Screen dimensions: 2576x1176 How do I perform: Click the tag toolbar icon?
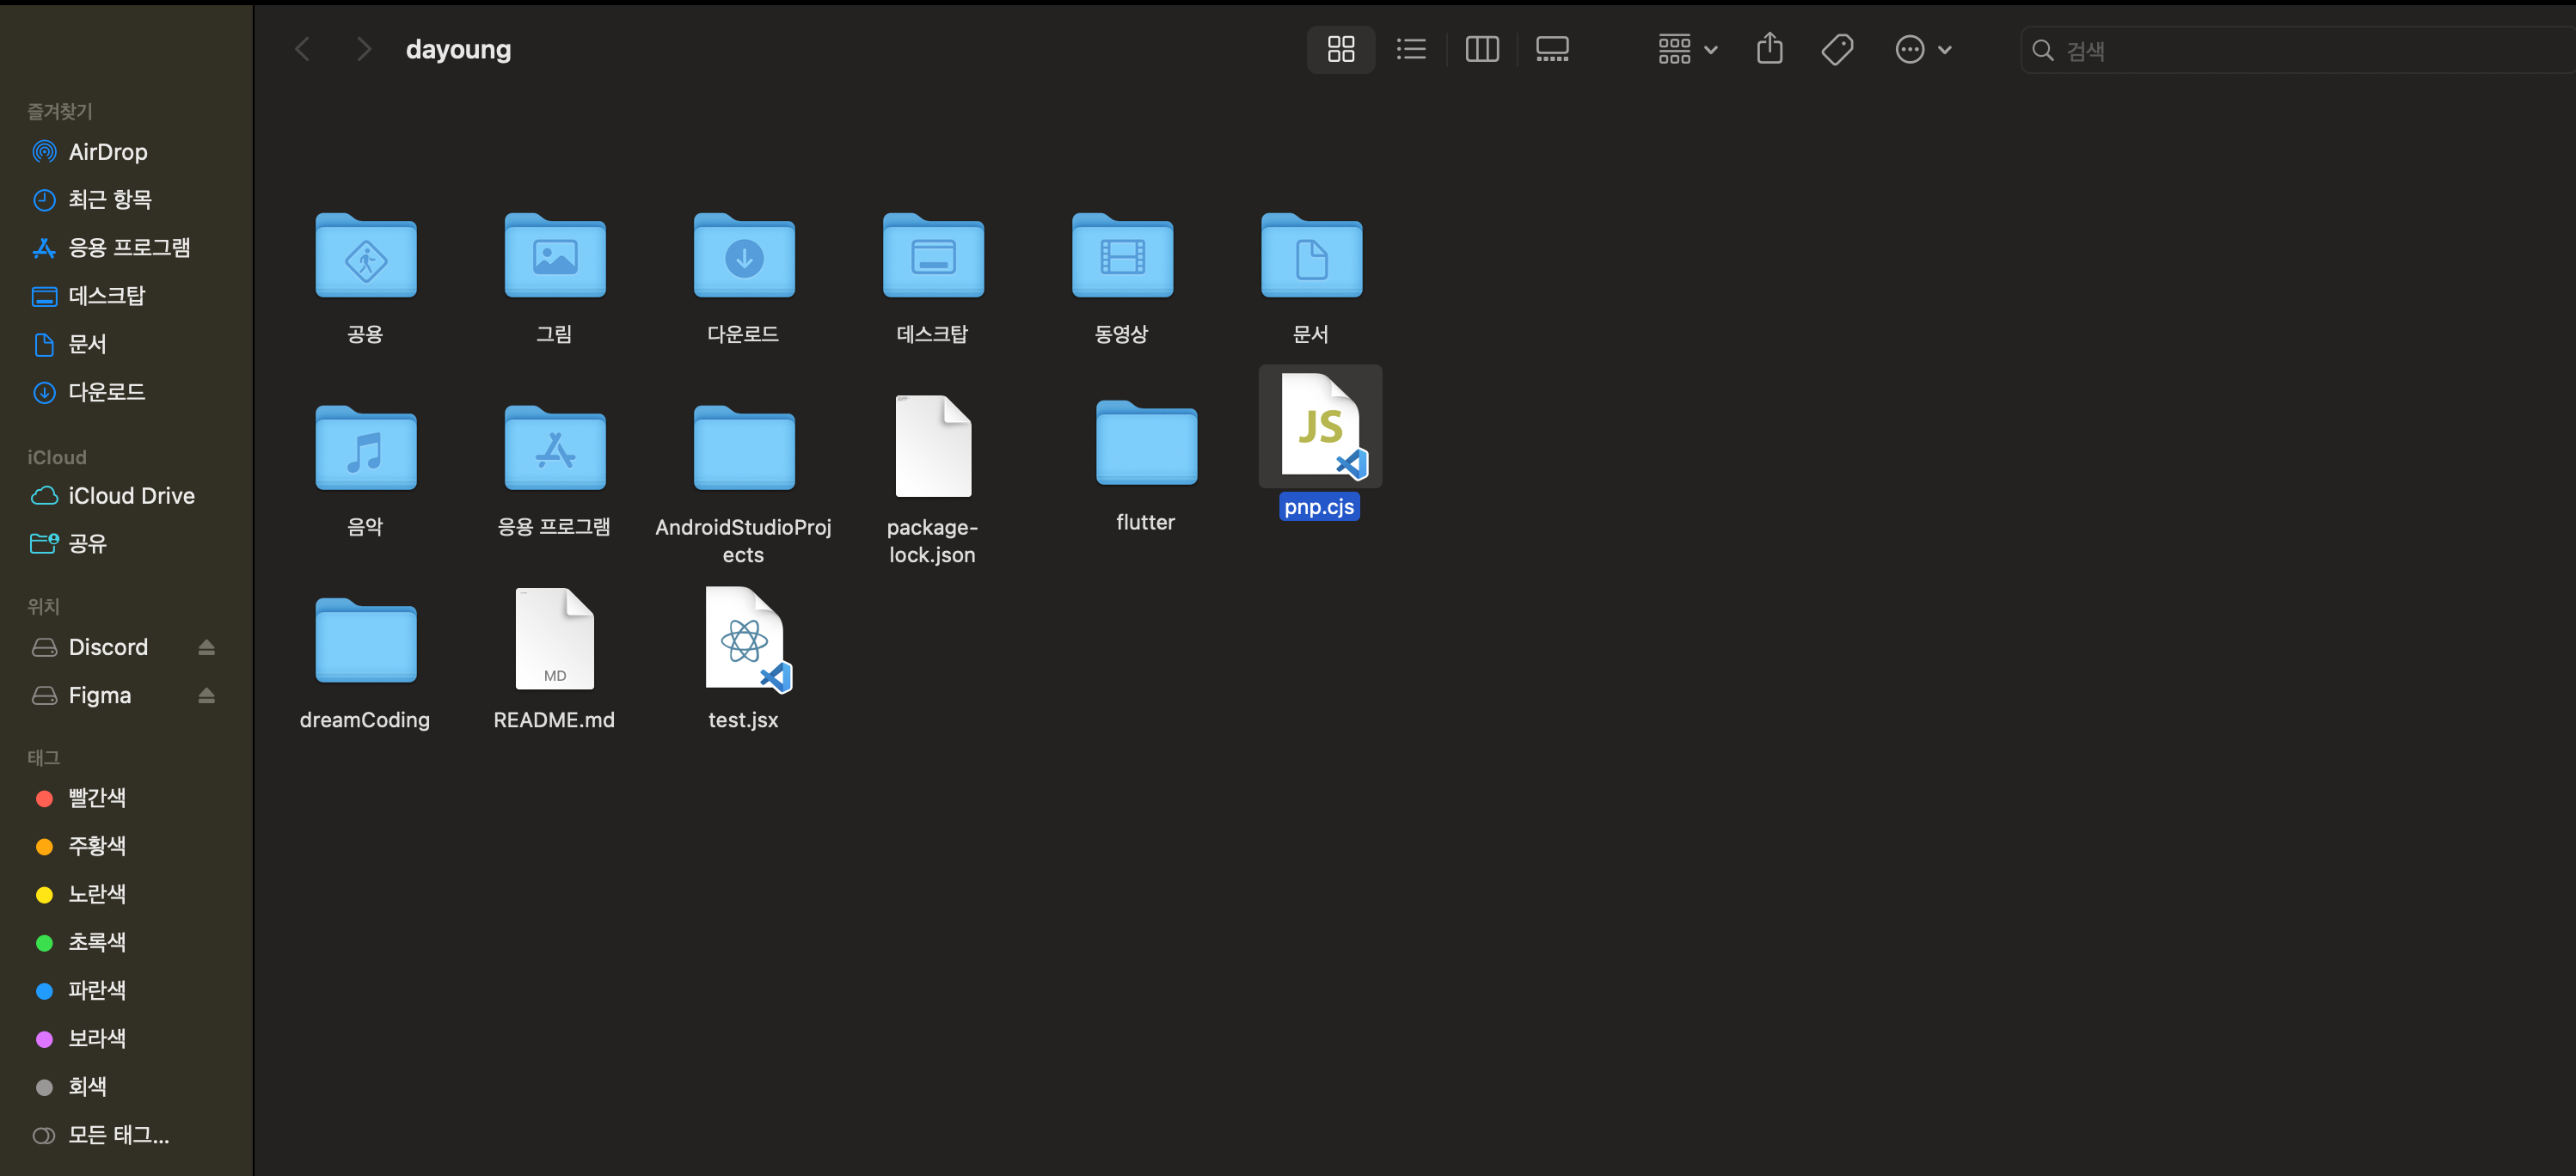point(1837,49)
